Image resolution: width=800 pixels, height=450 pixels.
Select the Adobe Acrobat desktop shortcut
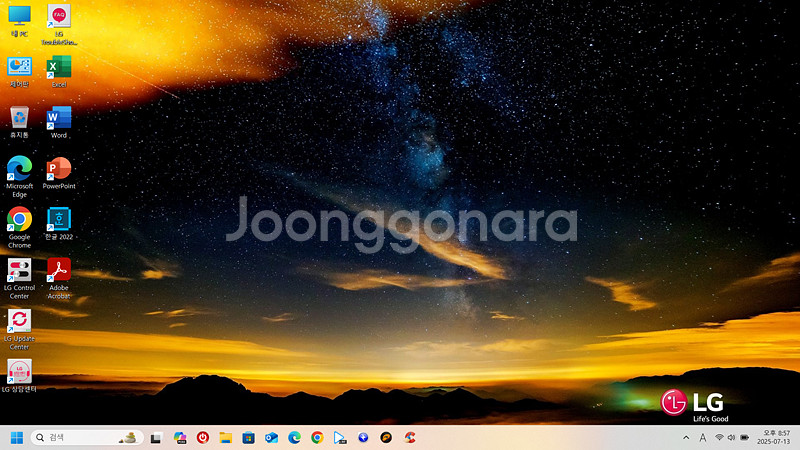(x=59, y=278)
